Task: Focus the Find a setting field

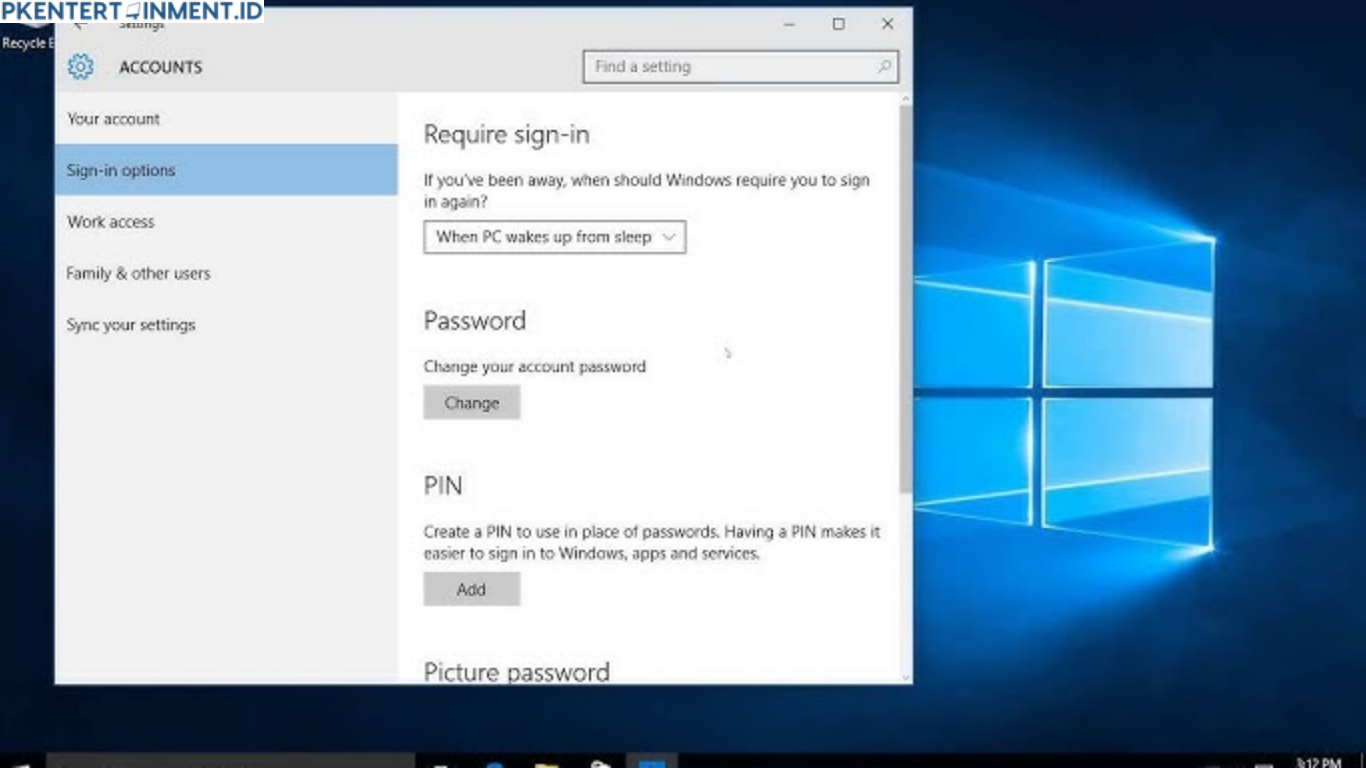Action: pos(740,67)
